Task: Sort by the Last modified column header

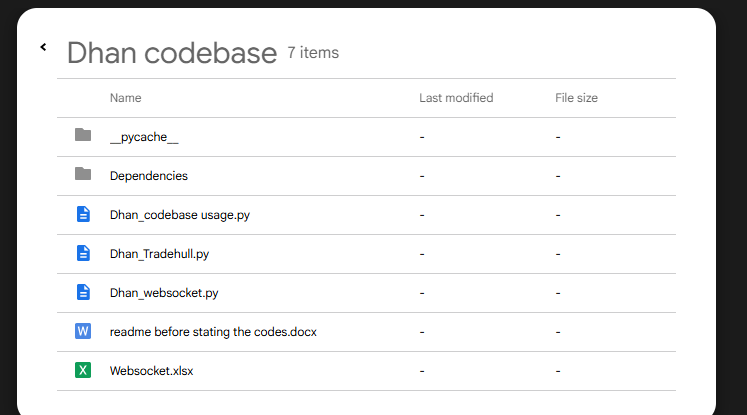Action: click(x=456, y=98)
